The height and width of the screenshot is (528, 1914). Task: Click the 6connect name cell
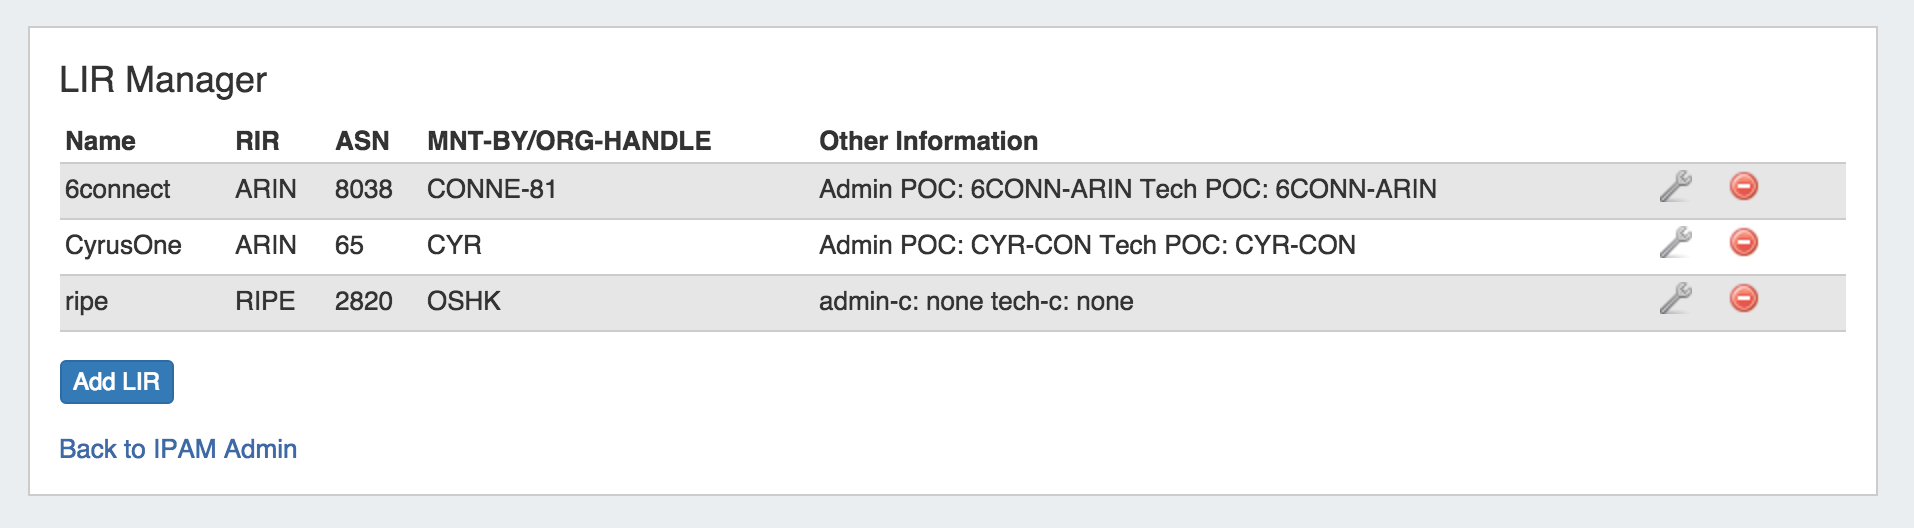click(118, 189)
